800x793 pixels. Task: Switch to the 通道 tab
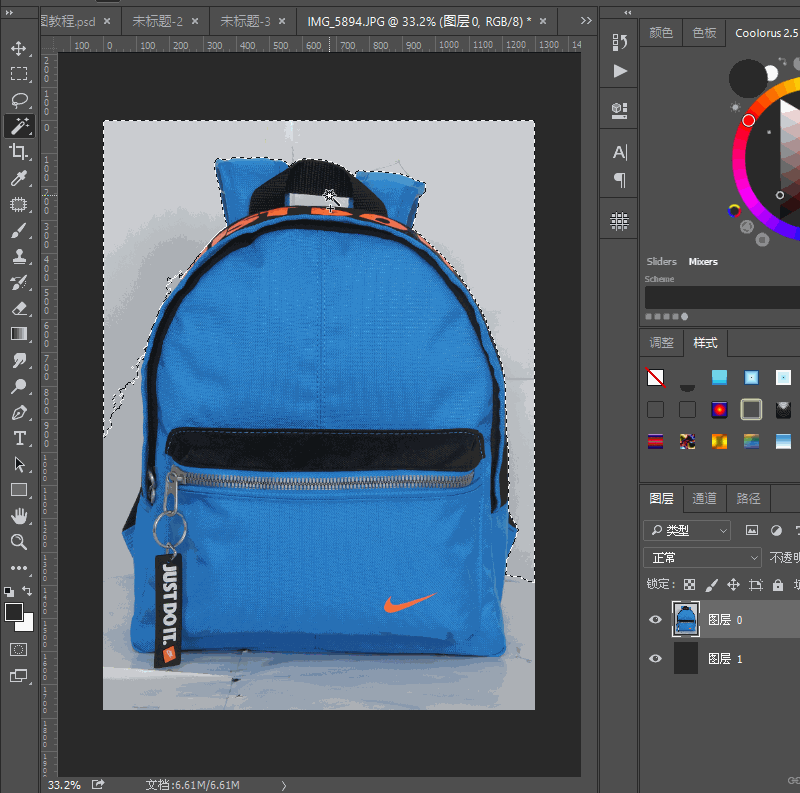click(x=704, y=499)
